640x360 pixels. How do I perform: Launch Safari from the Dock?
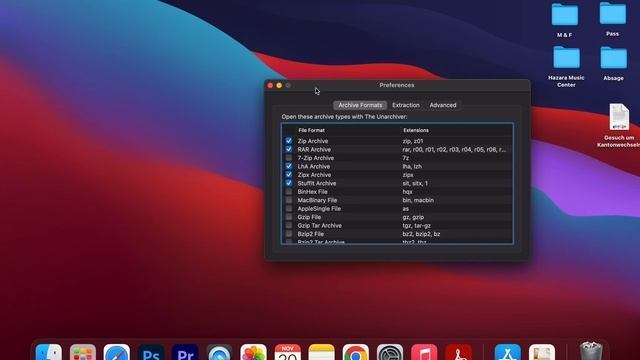click(x=117, y=353)
